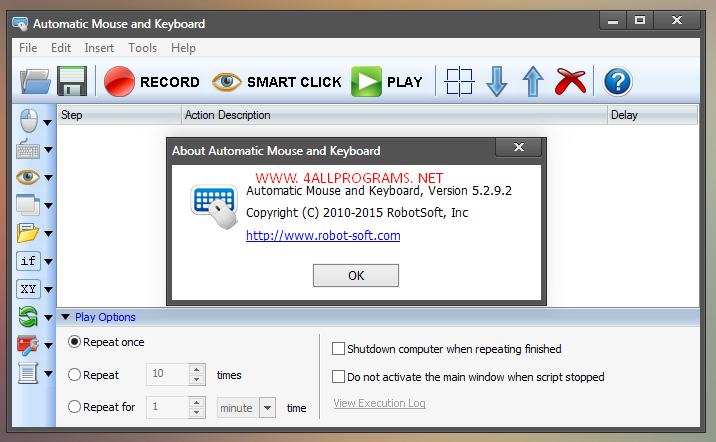Click the Action Description column header
This screenshot has height=442, width=716.
coord(395,115)
